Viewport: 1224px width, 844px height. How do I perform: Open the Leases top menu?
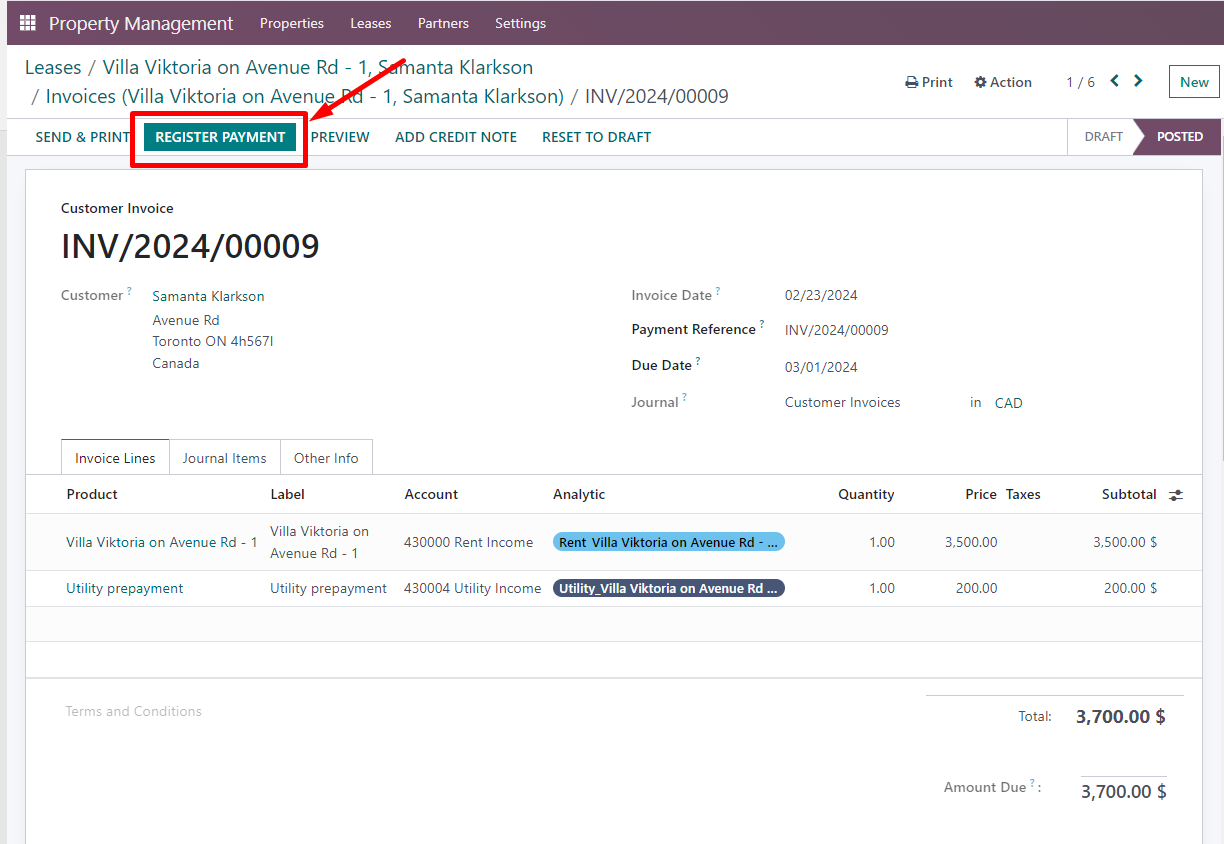click(371, 23)
